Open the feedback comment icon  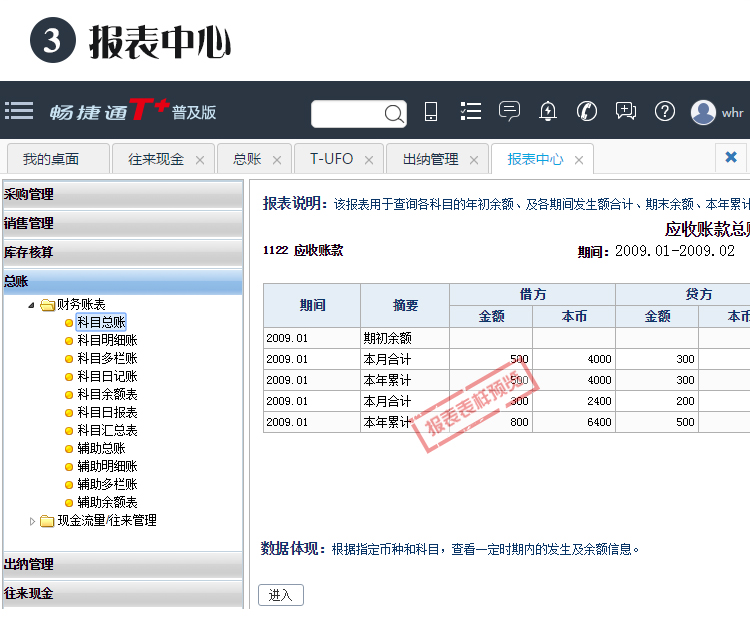626,111
